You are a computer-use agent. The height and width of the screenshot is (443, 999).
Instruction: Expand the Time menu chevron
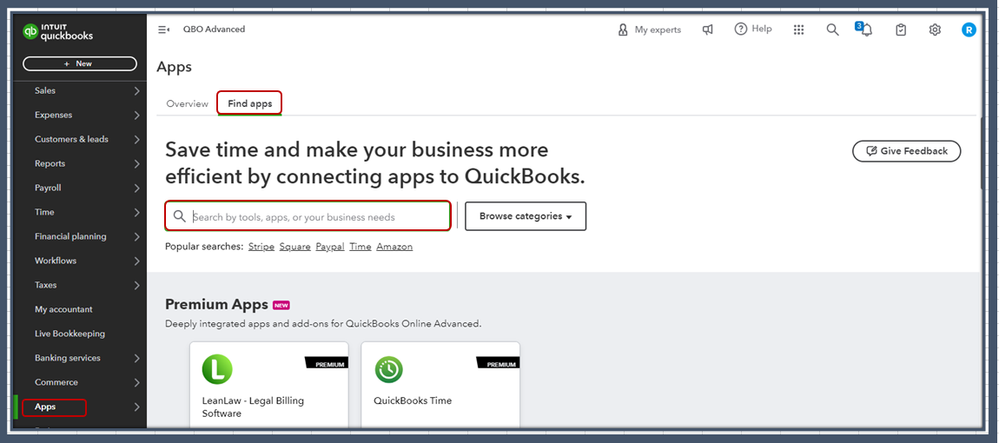click(136, 212)
